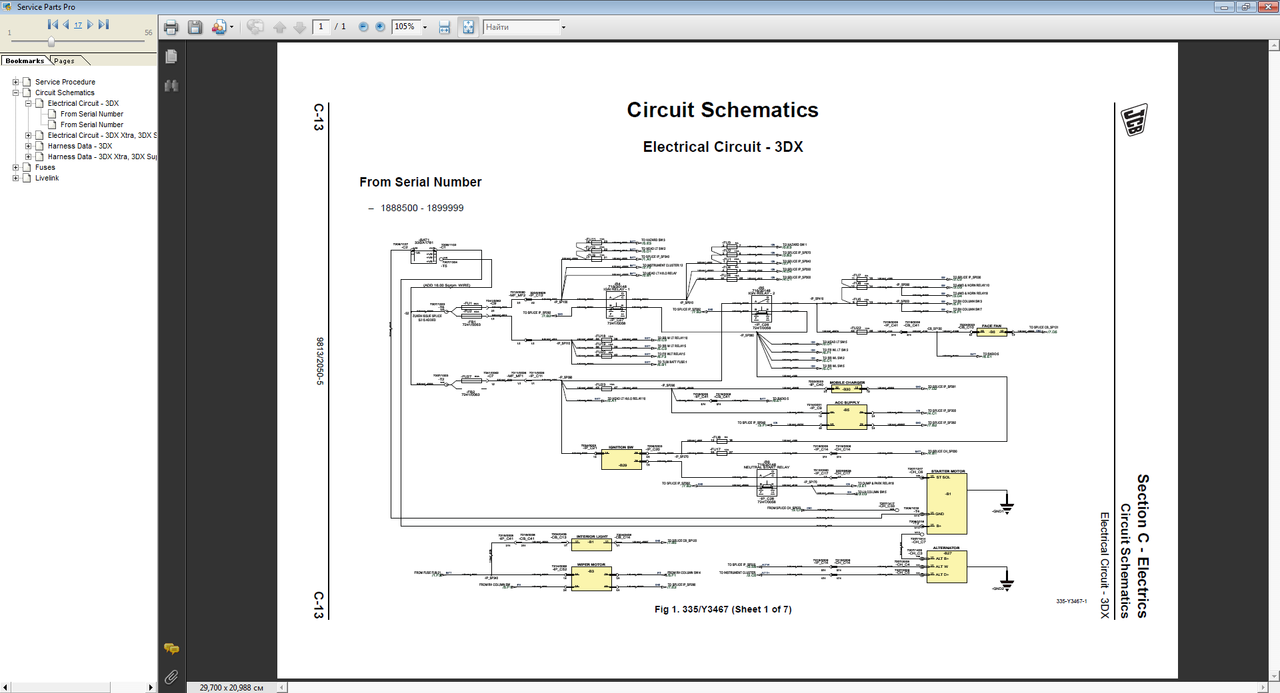The width and height of the screenshot is (1280, 693).
Task: Collapse the Electrical Circuit - 3DX node
Action: point(28,103)
